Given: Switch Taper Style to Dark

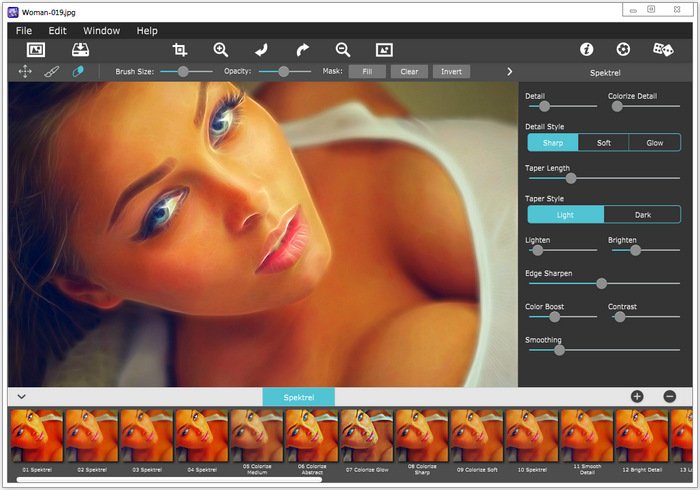Looking at the screenshot, I should tap(642, 215).
